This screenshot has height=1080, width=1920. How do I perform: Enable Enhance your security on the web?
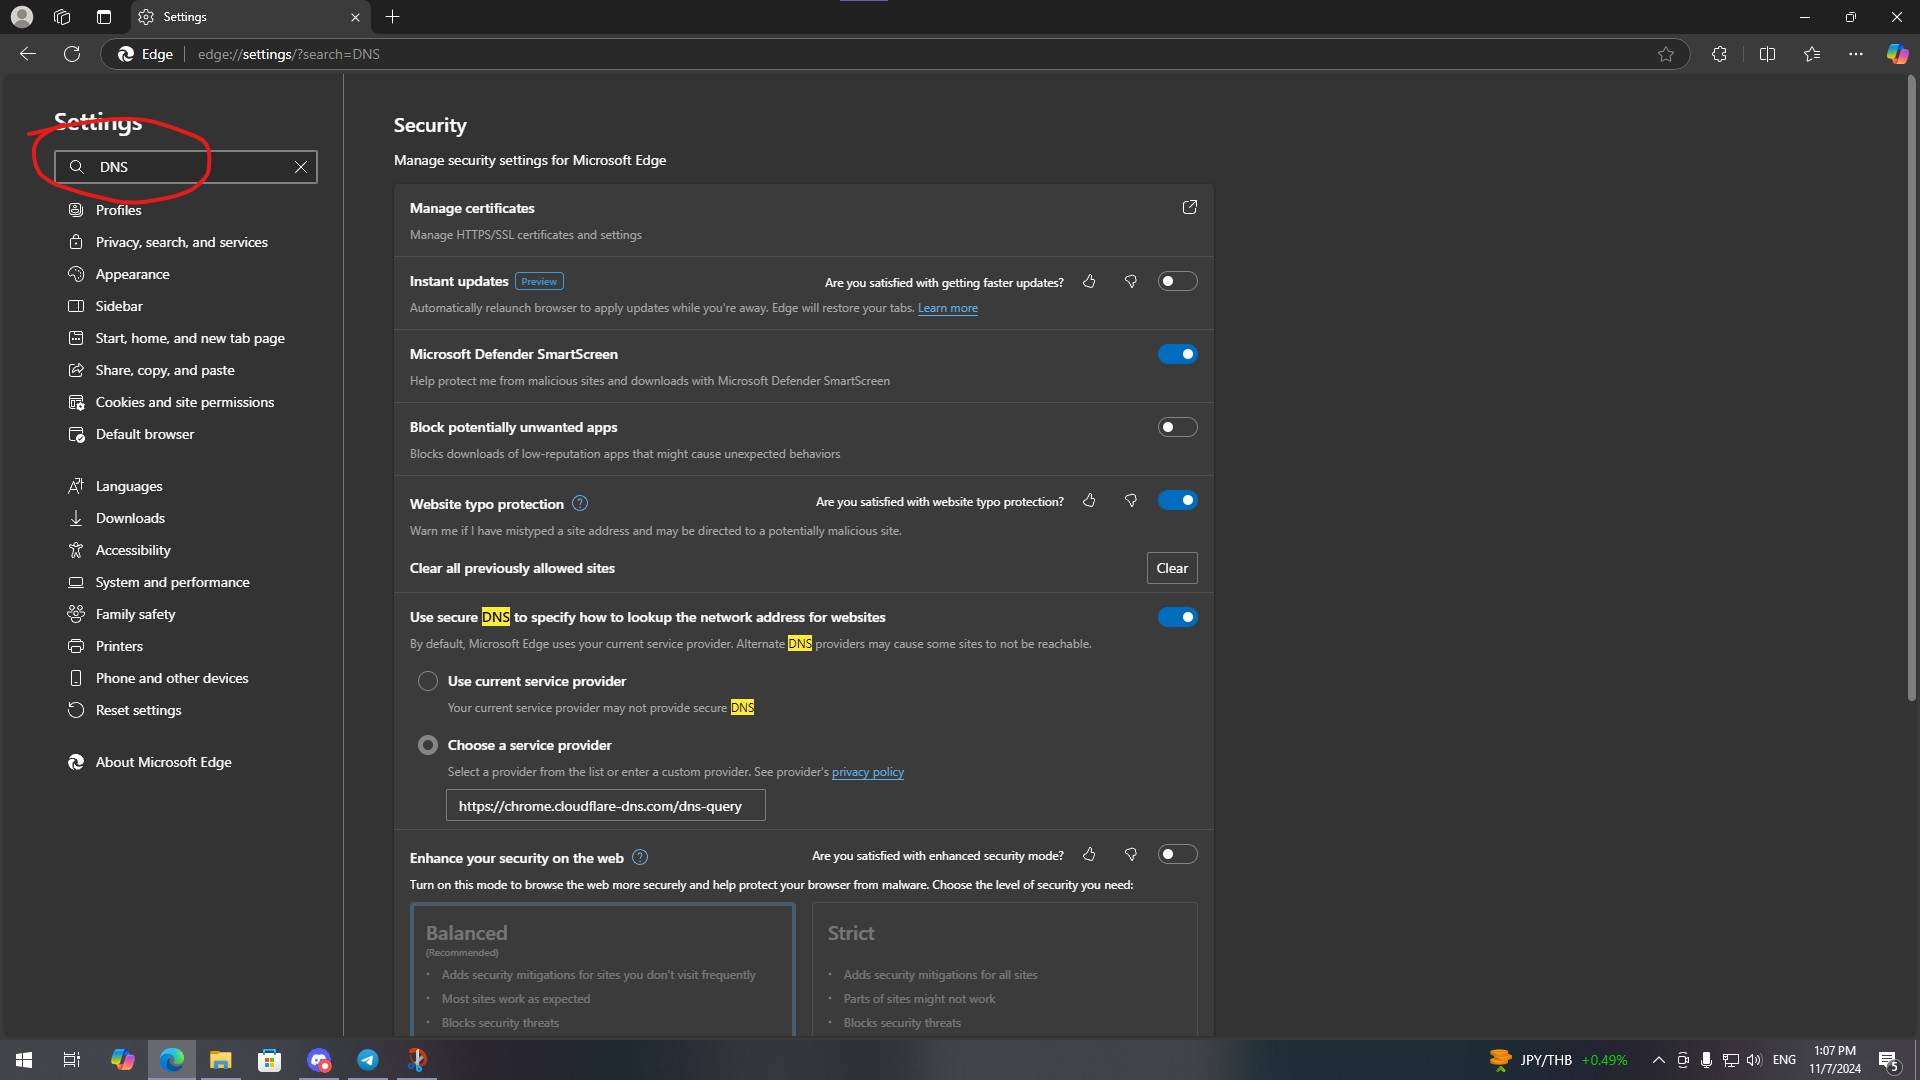click(1177, 854)
